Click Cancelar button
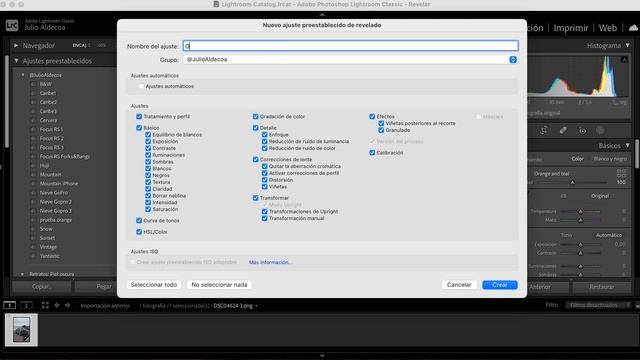Image resolution: width=640 pixels, height=360 pixels. point(459,285)
